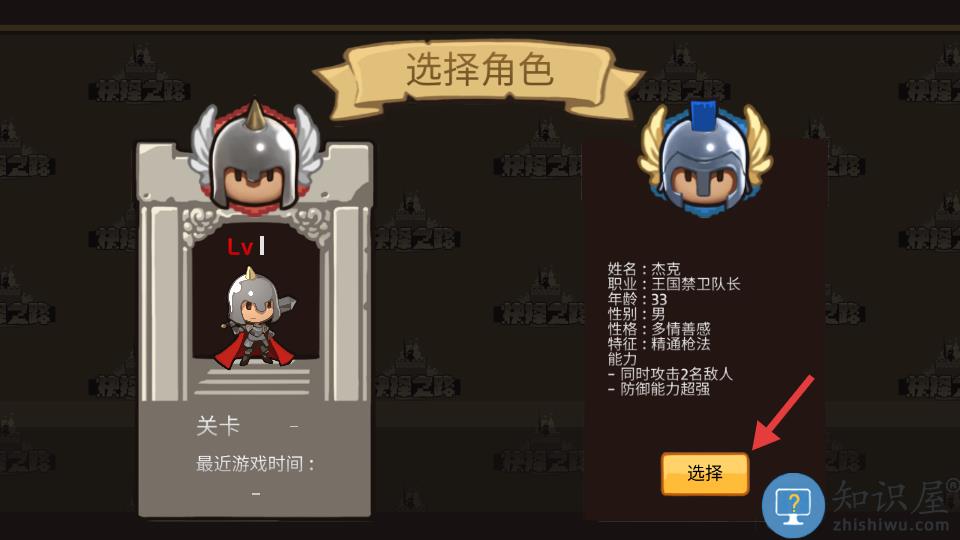Click the 性格：多情善感 personality line

coord(659,329)
